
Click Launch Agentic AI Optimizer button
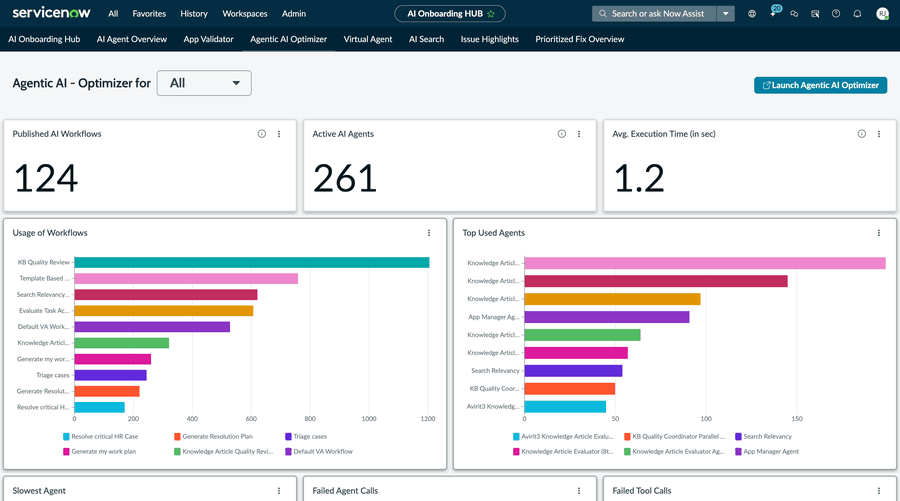820,85
